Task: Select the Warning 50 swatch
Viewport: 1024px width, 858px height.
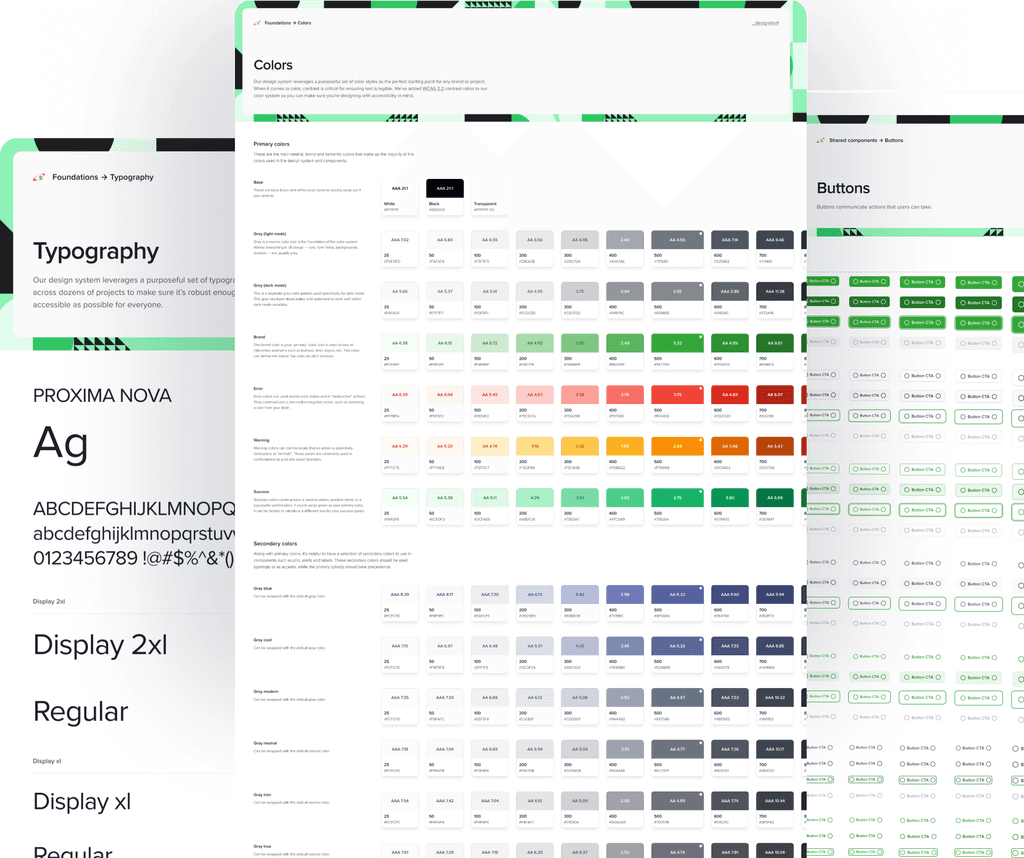Action: pyautogui.click(x=445, y=454)
